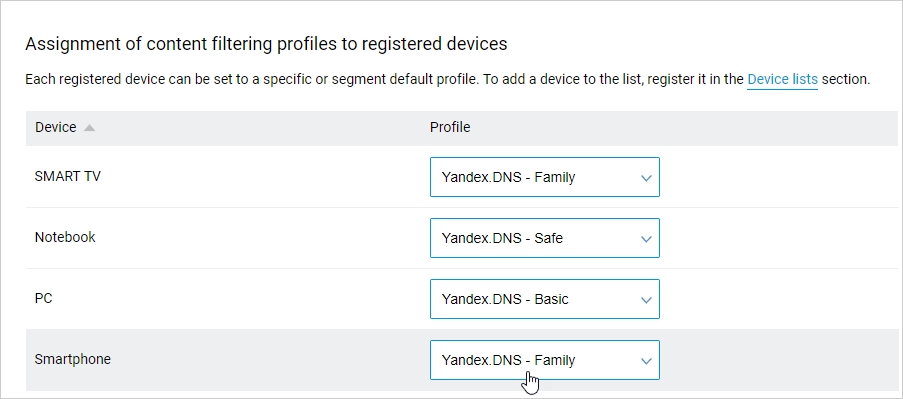Click chevron arrow in Smartphone row

tap(646, 361)
